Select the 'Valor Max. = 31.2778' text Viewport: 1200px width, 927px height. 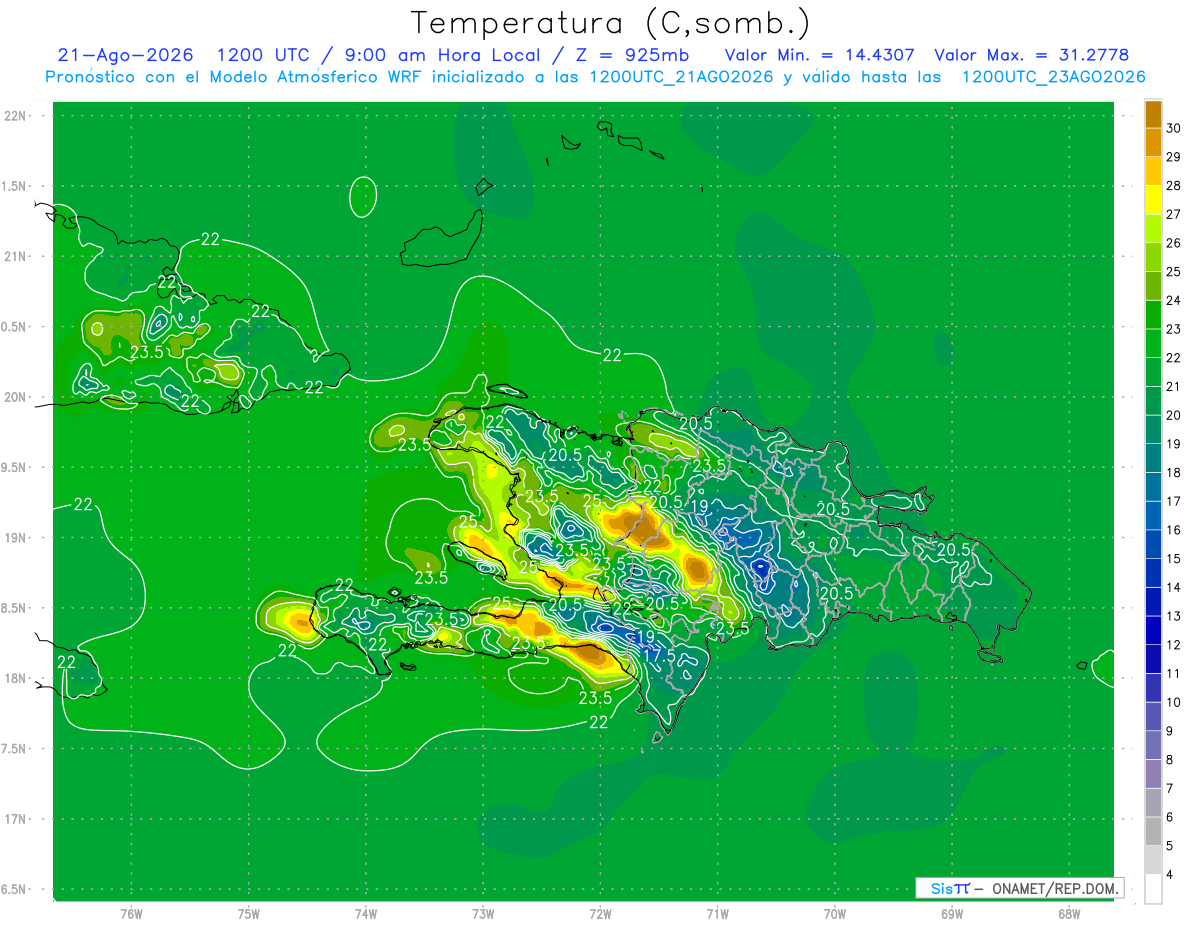click(x=1032, y=56)
